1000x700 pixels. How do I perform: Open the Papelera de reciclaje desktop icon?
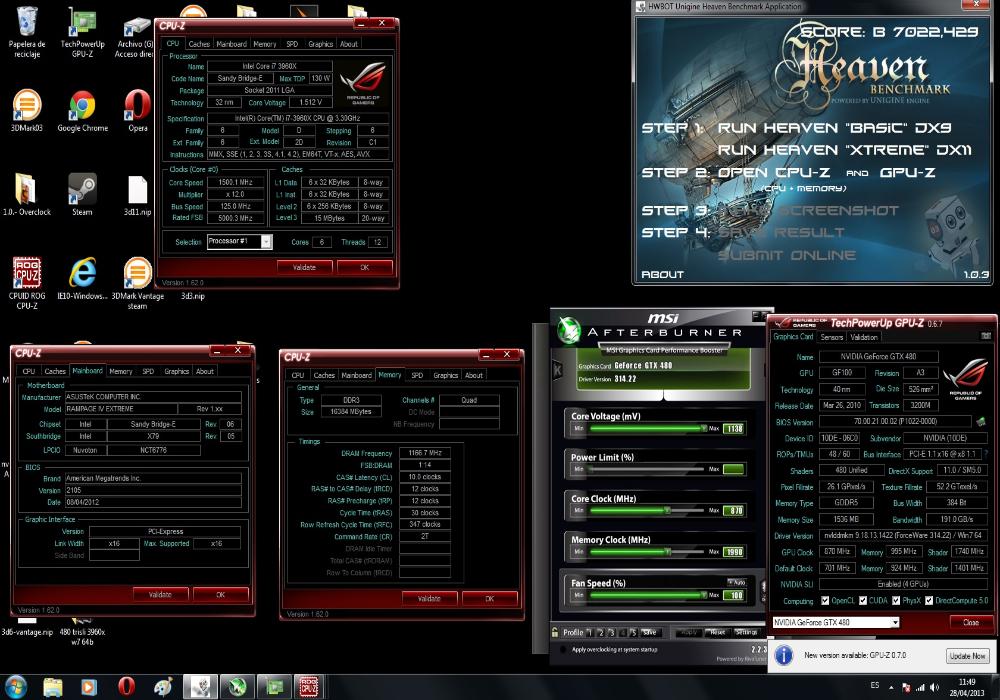[x=27, y=32]
